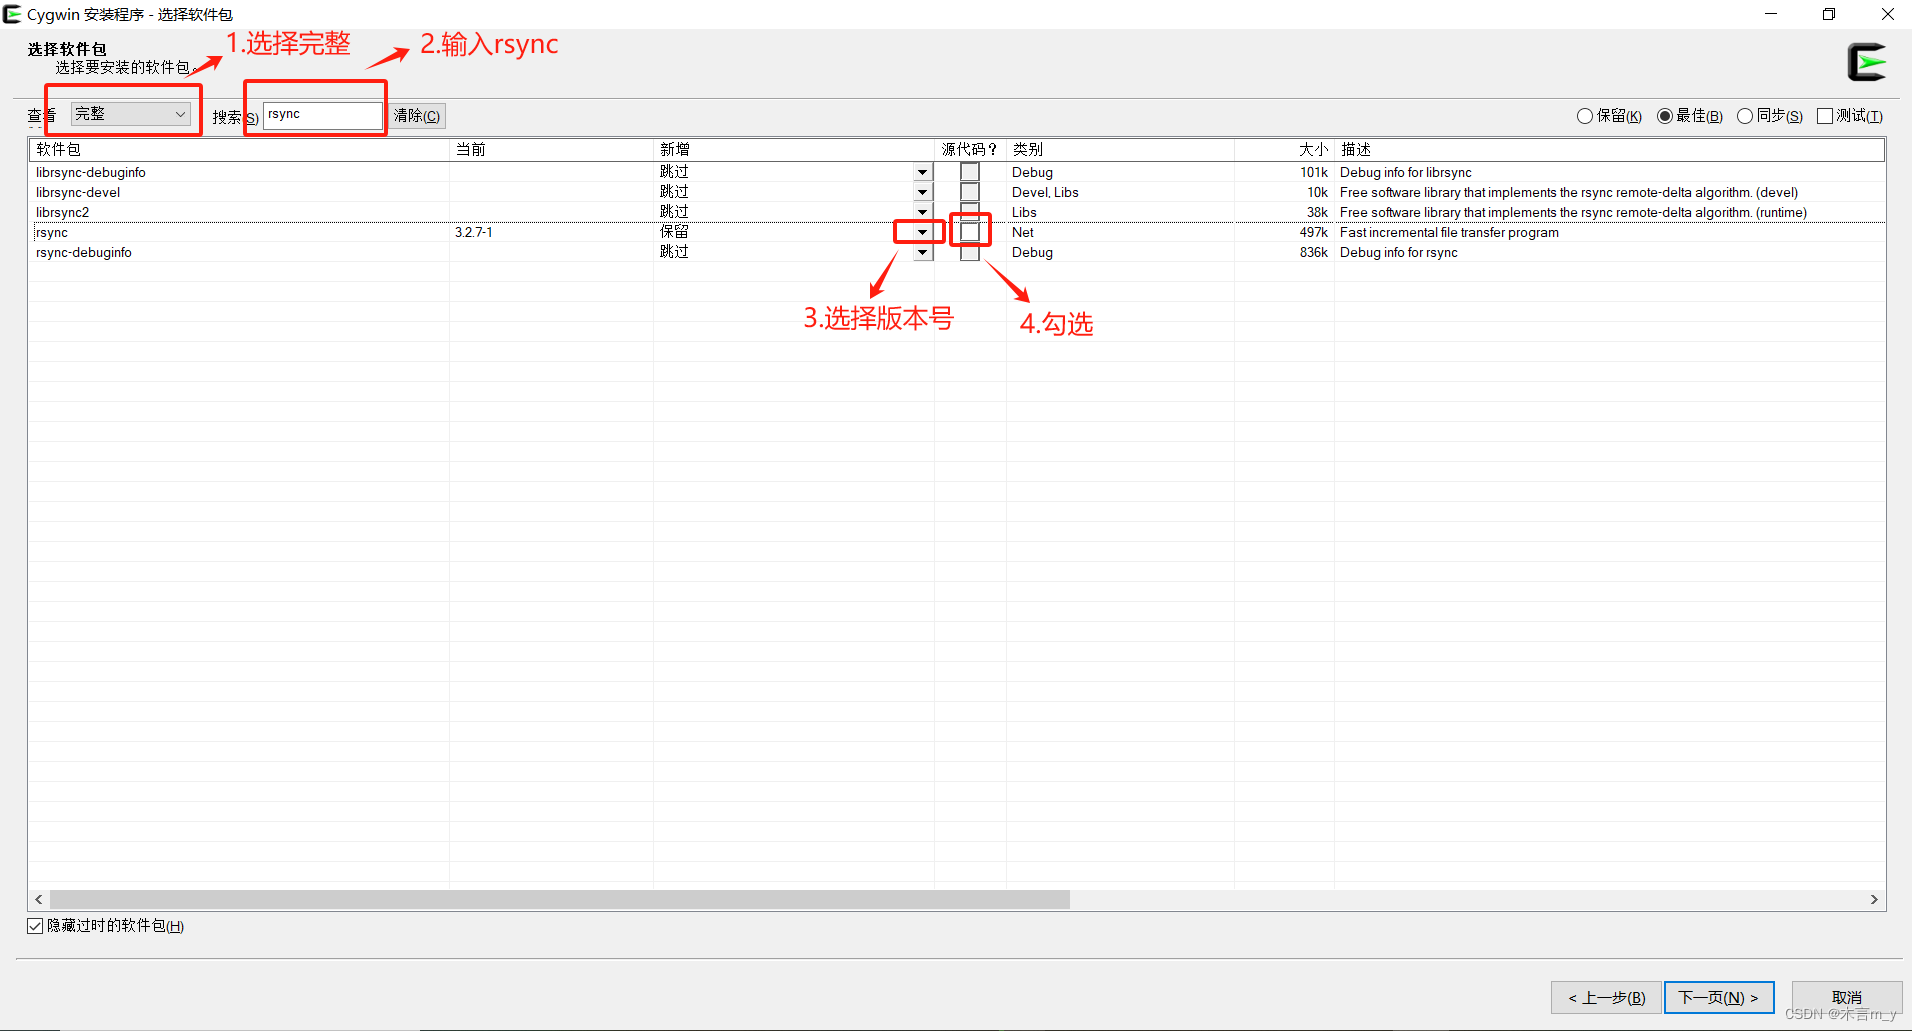Click 保留 action in rsync row

(x=674, y=232)
